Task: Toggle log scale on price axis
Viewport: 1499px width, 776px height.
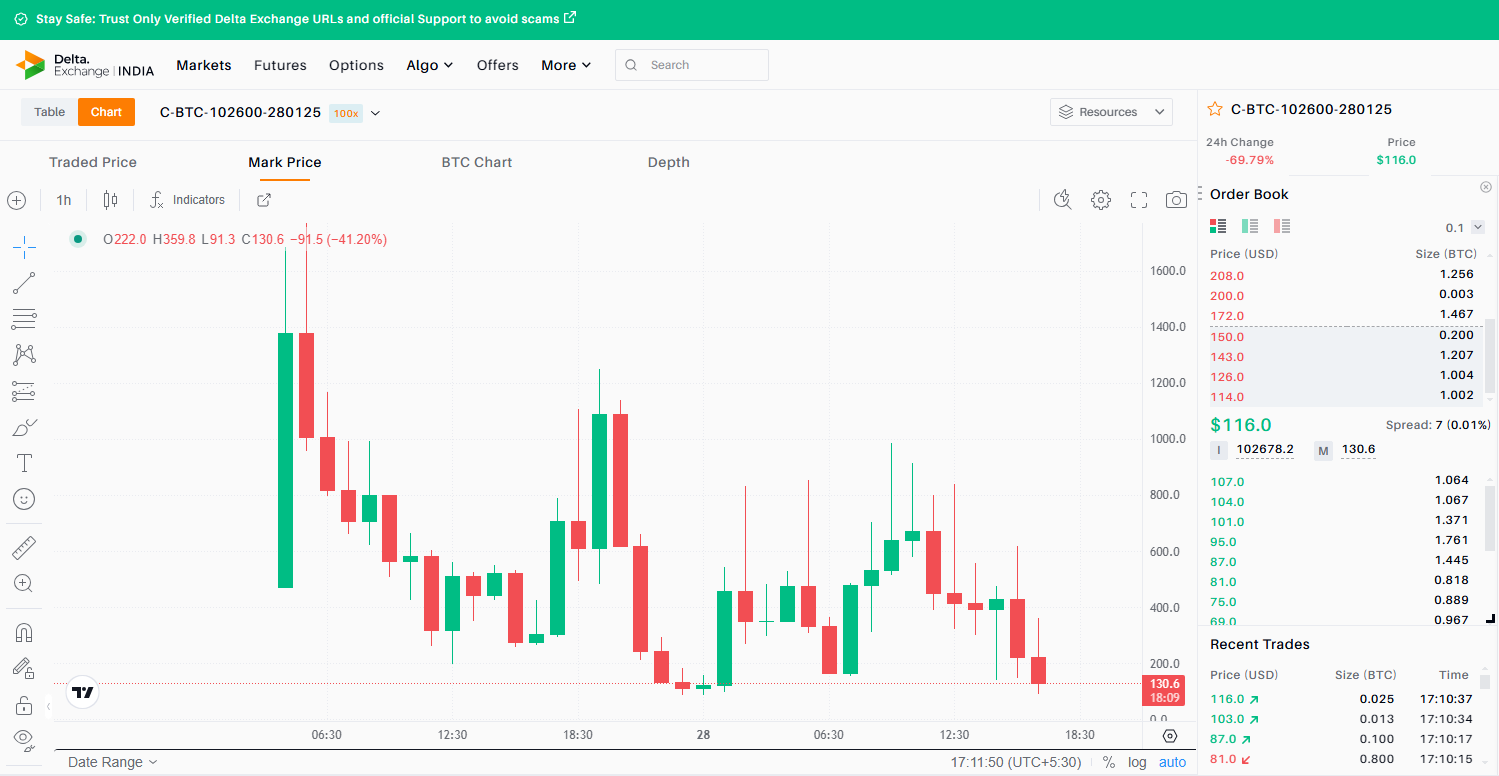Action: click(x=1138, y=762)
